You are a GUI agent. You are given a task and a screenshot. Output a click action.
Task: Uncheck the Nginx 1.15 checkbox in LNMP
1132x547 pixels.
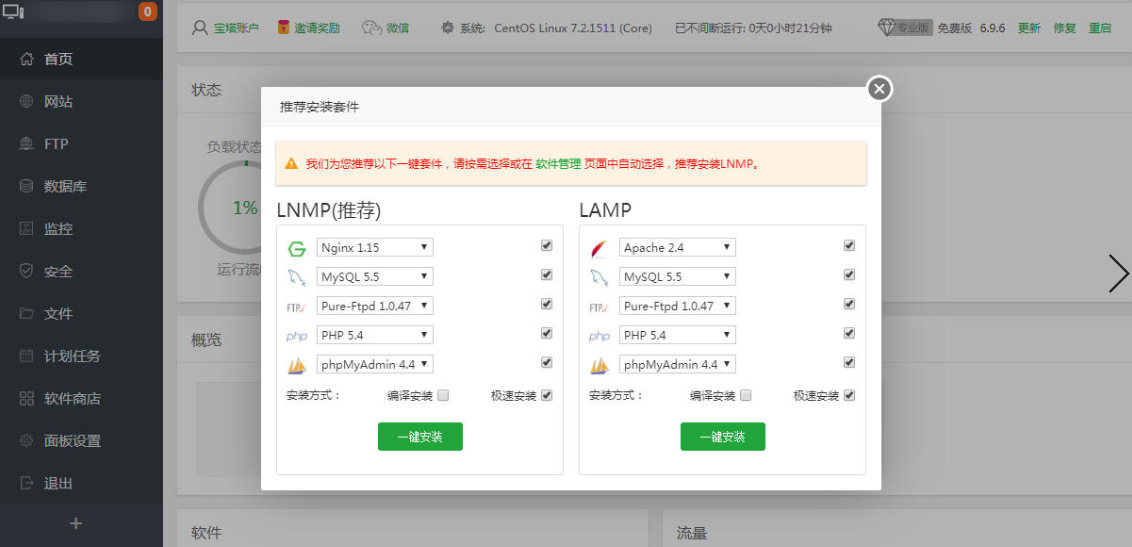point(547,246)
